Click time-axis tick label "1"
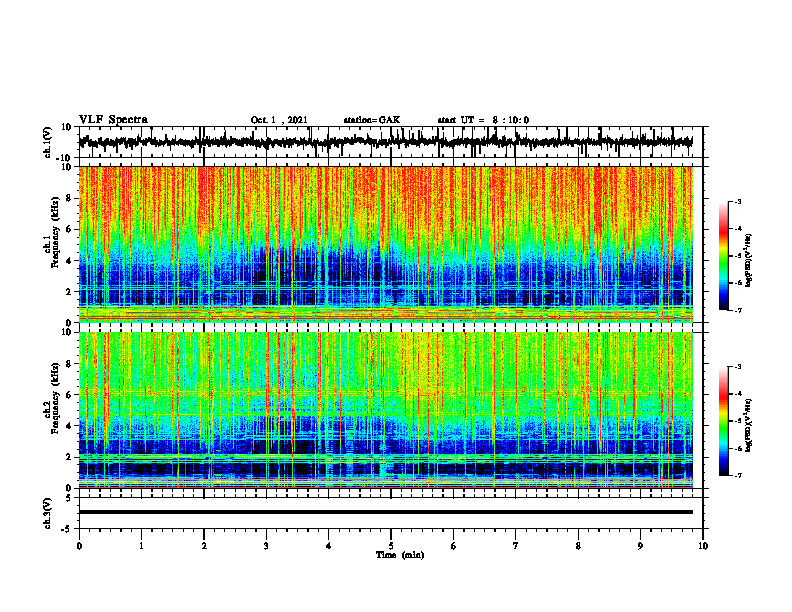792x612 pixels. pyautogui.click(x=141, y=546)
